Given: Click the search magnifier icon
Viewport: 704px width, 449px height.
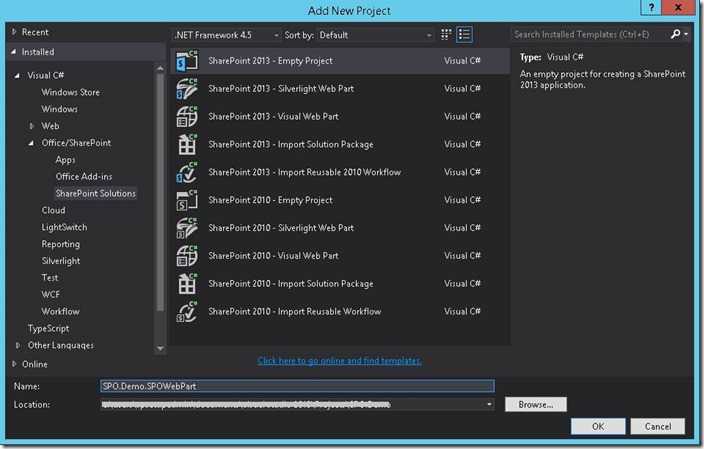Looking at the screenshot, I should pos(675,34).
